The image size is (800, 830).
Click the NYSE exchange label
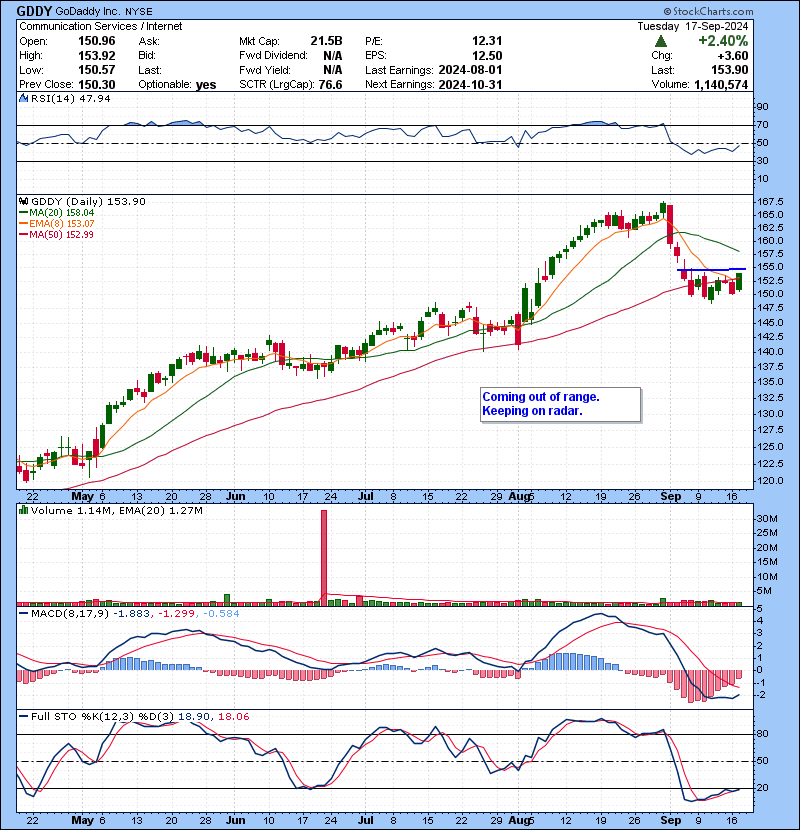(139, 12)
